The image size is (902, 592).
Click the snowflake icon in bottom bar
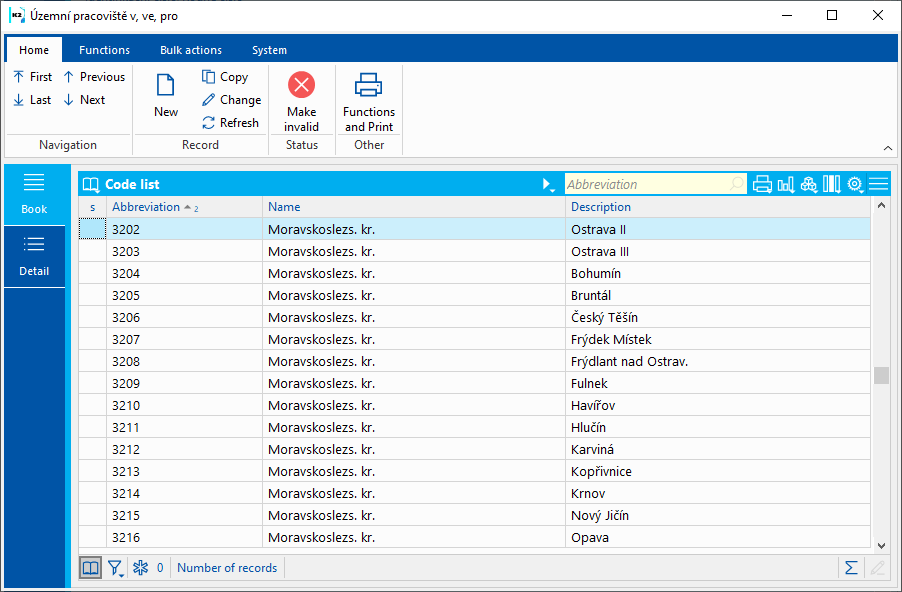pos(141,568)
